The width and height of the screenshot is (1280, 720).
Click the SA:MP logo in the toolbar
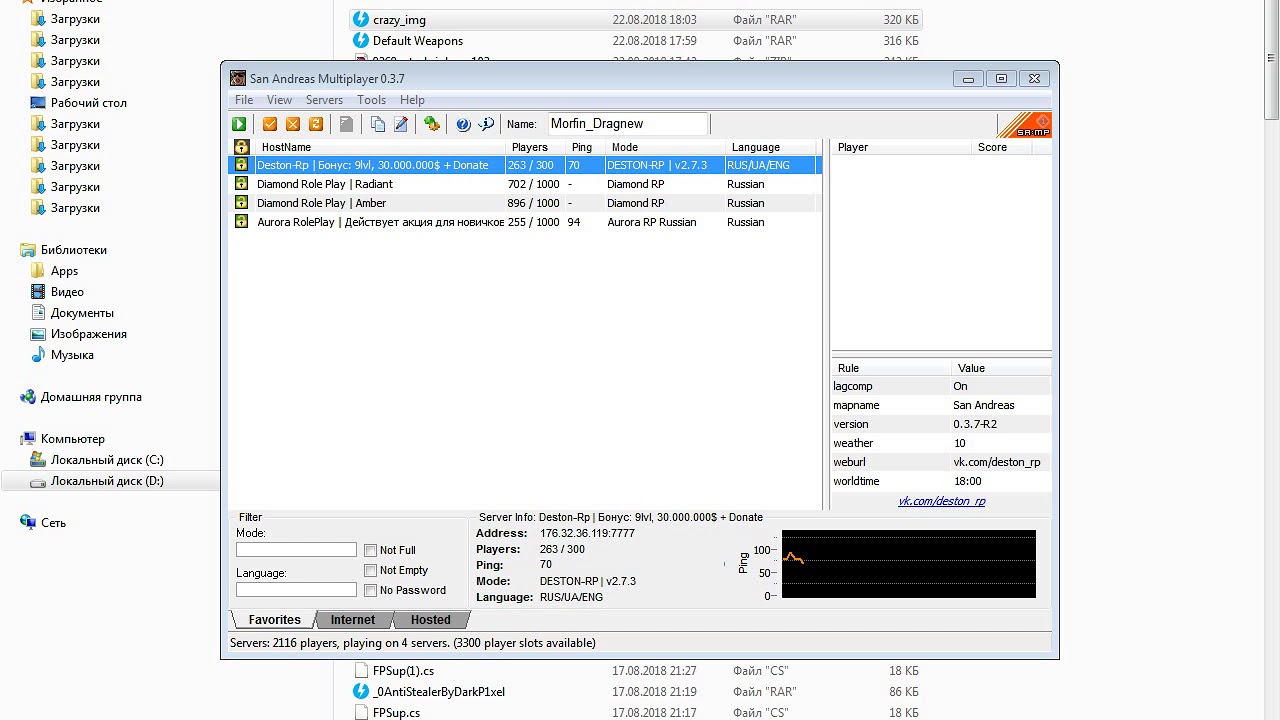pyautogui.click(x=1024, y=124)
